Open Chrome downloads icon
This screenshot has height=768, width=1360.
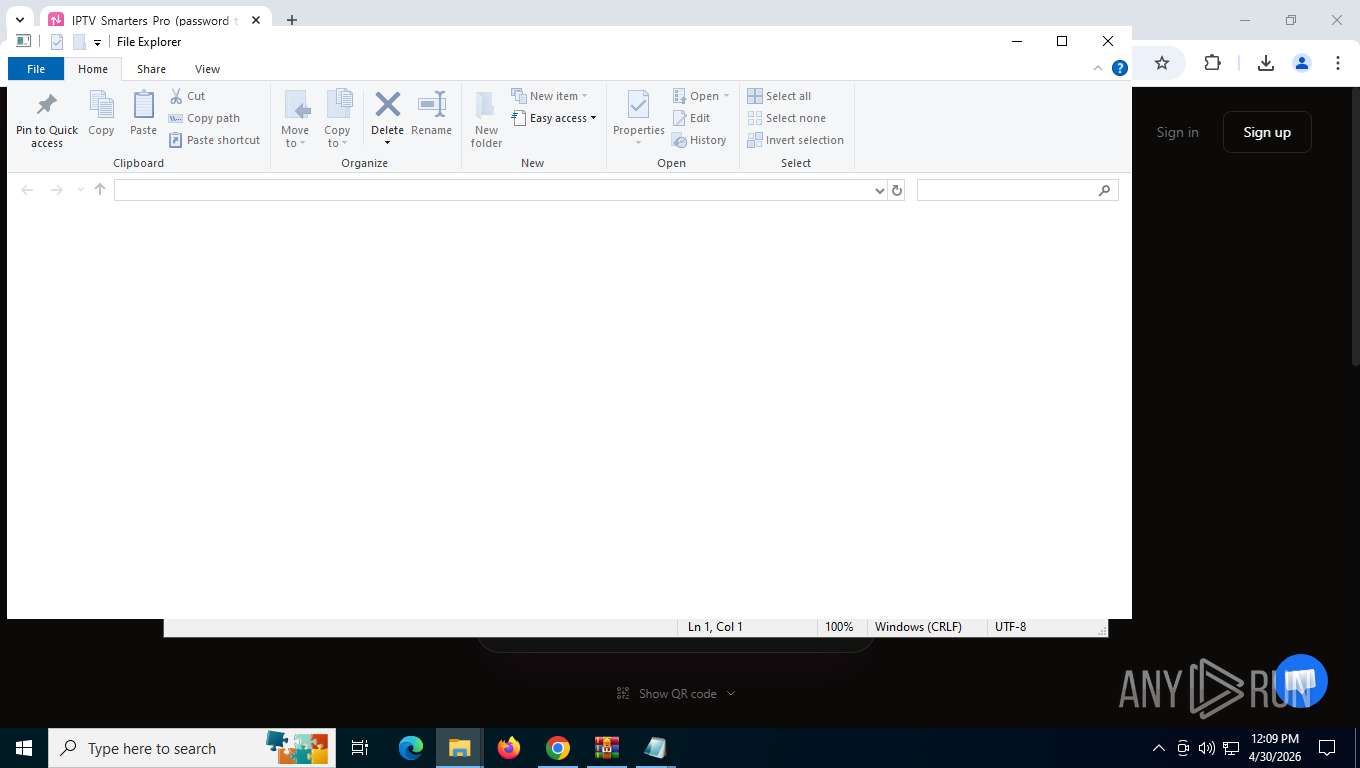point(1265,63)
